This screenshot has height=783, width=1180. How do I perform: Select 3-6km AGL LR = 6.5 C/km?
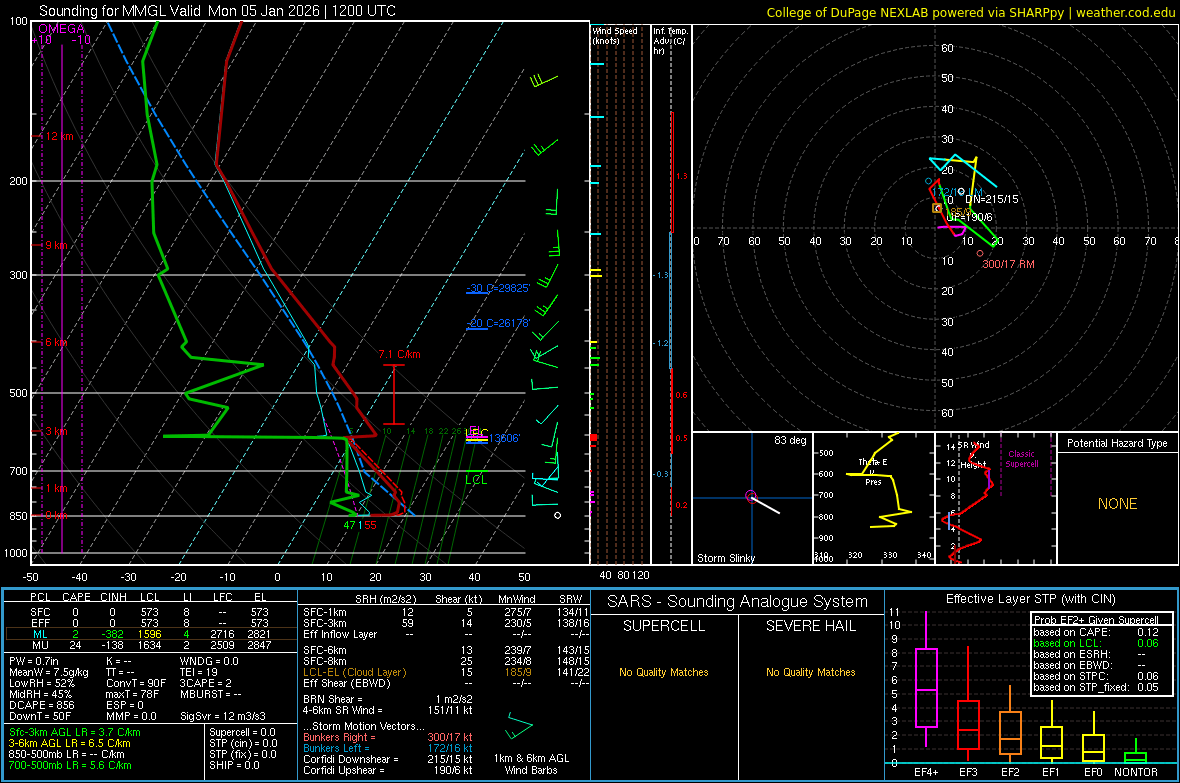(x=69, y=743)
